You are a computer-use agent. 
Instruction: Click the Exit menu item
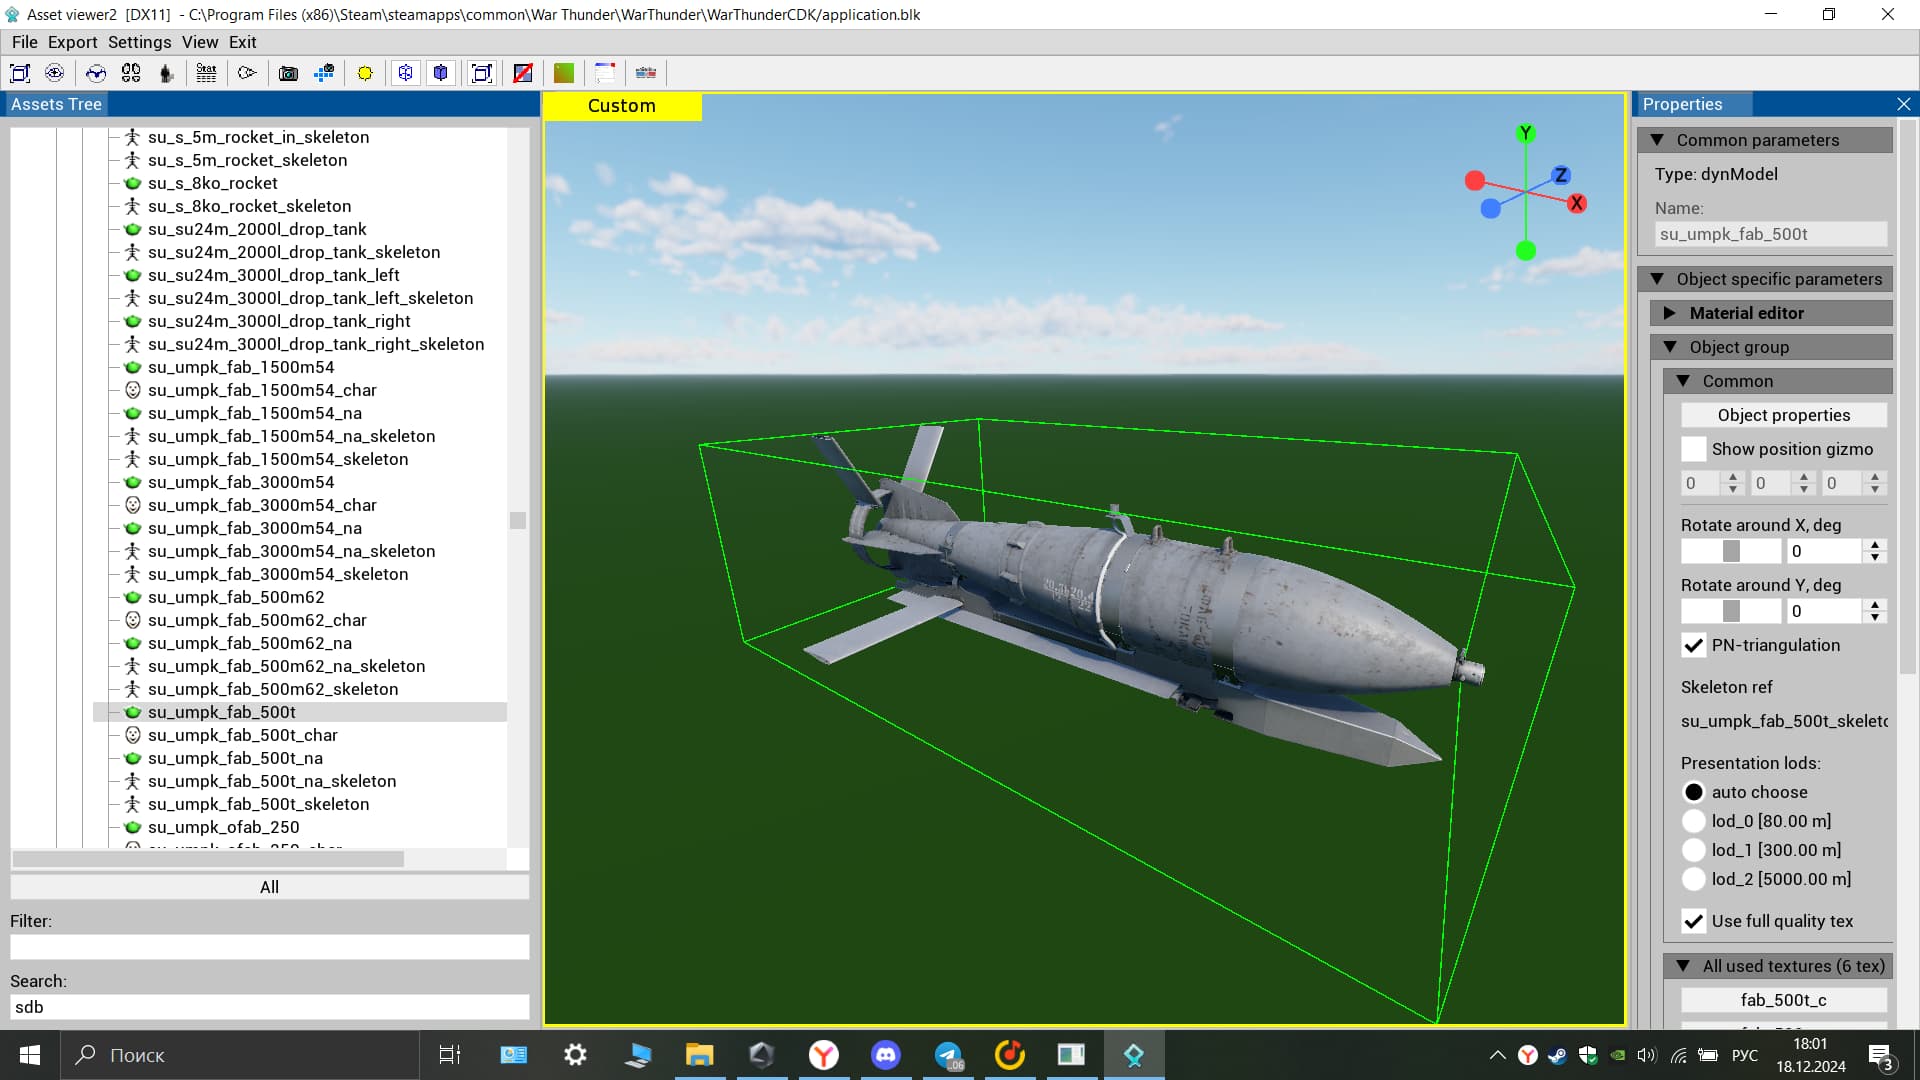coord(243,42)
